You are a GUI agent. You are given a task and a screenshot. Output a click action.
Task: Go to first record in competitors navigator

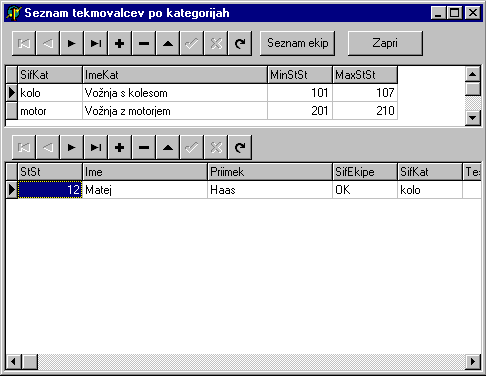pyautogui.click(x=24, y=147)
